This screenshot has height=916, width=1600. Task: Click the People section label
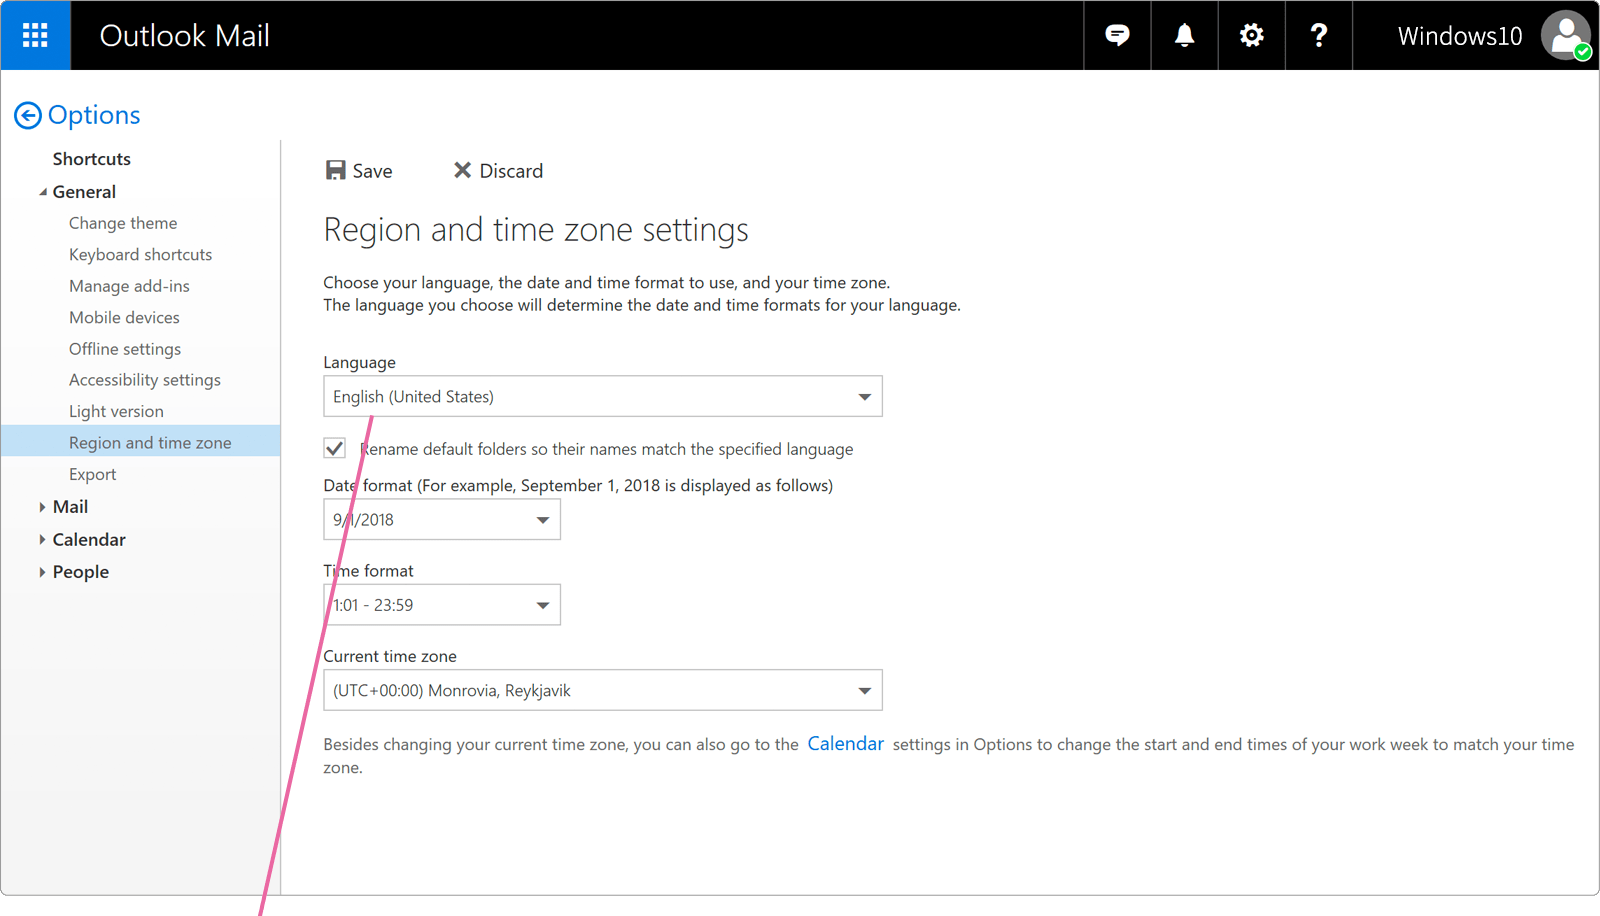(x=81, y=572)
